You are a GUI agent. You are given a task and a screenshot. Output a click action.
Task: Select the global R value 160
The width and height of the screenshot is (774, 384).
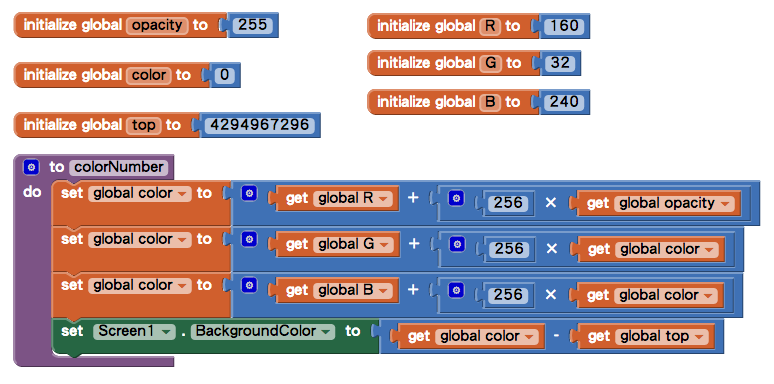[x=564, y=26]
